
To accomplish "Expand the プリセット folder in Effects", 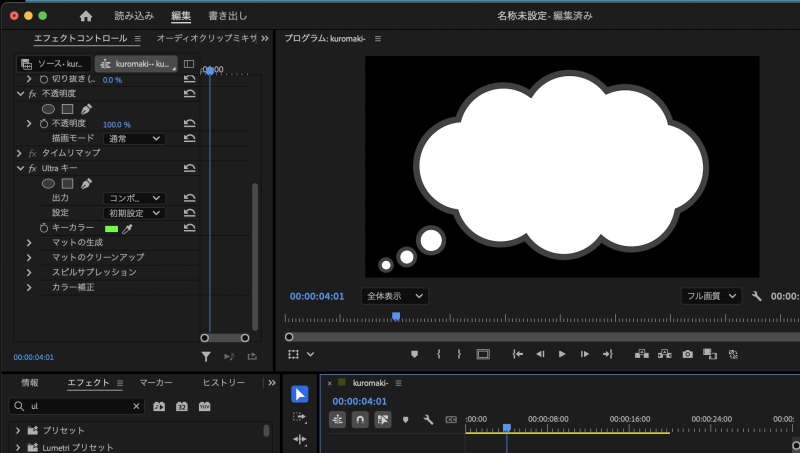I will tap(18, 430).
